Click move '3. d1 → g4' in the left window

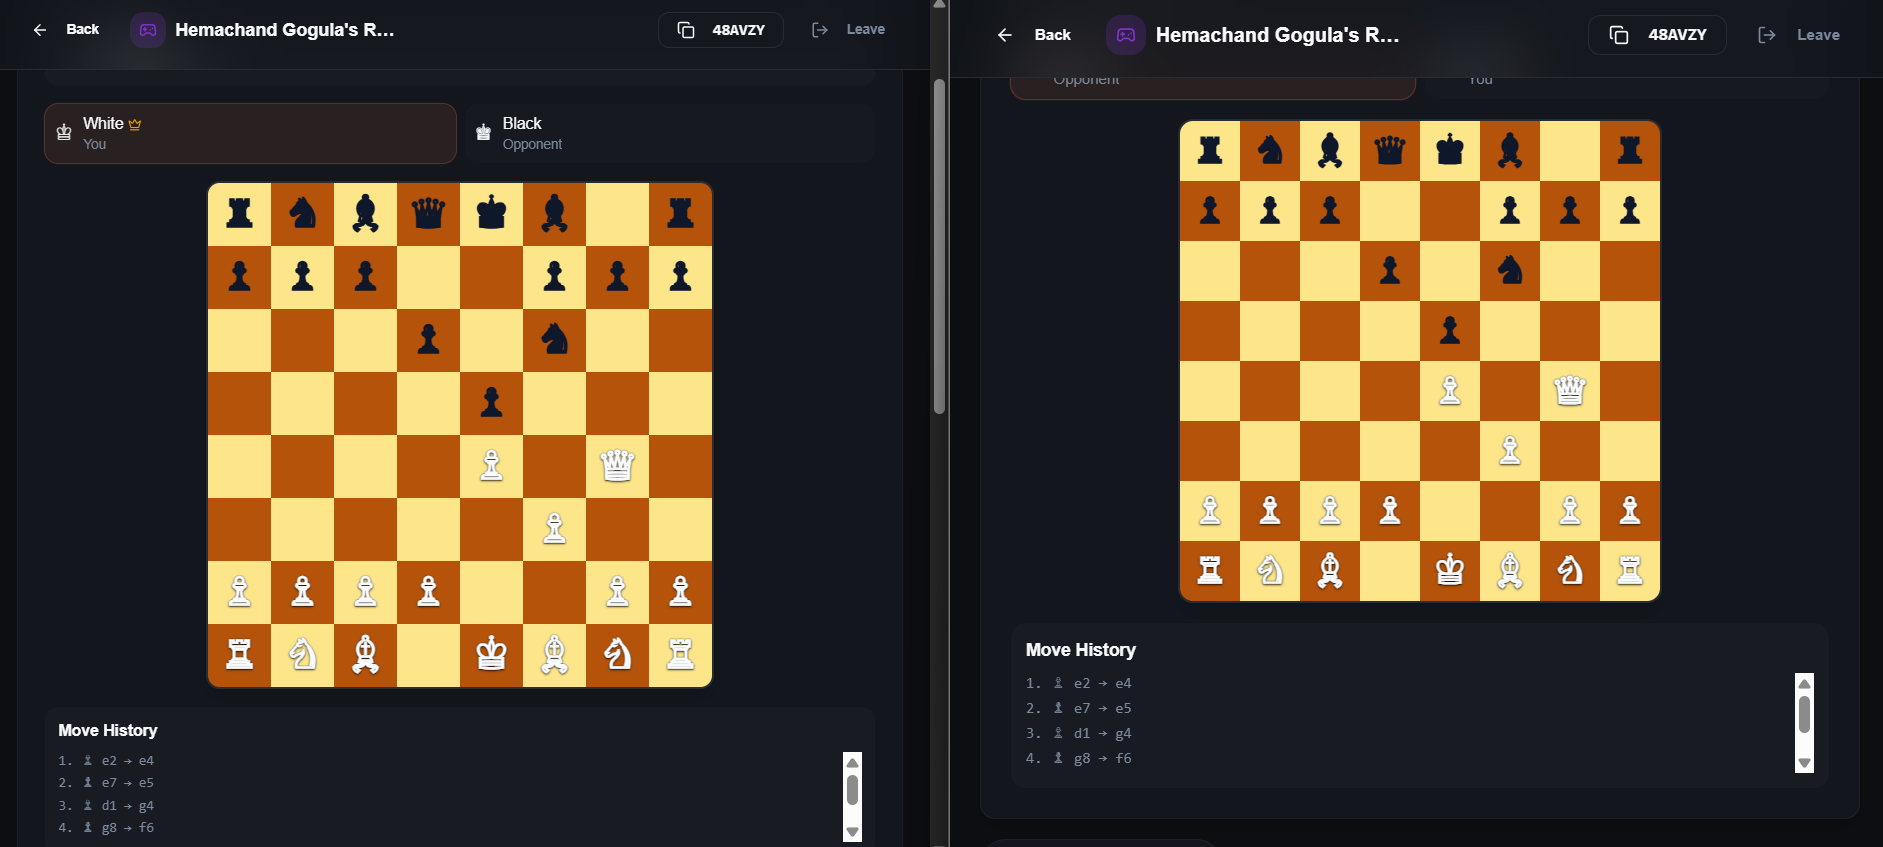[x=106, y=806]
